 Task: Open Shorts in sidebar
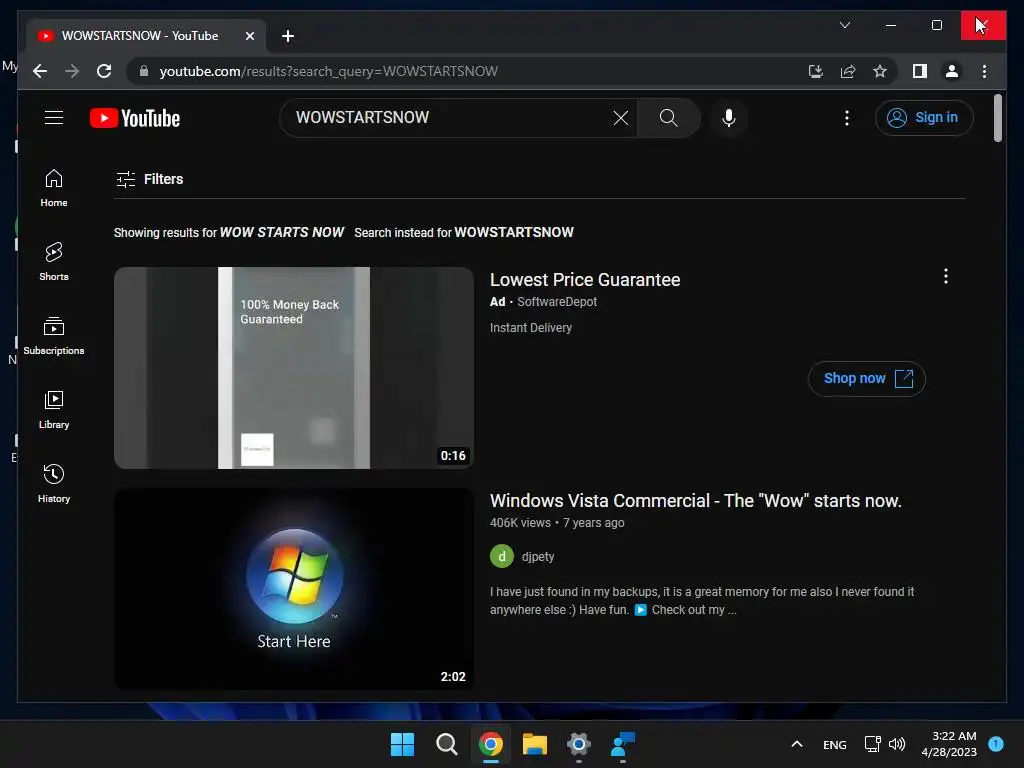(54, 262)
